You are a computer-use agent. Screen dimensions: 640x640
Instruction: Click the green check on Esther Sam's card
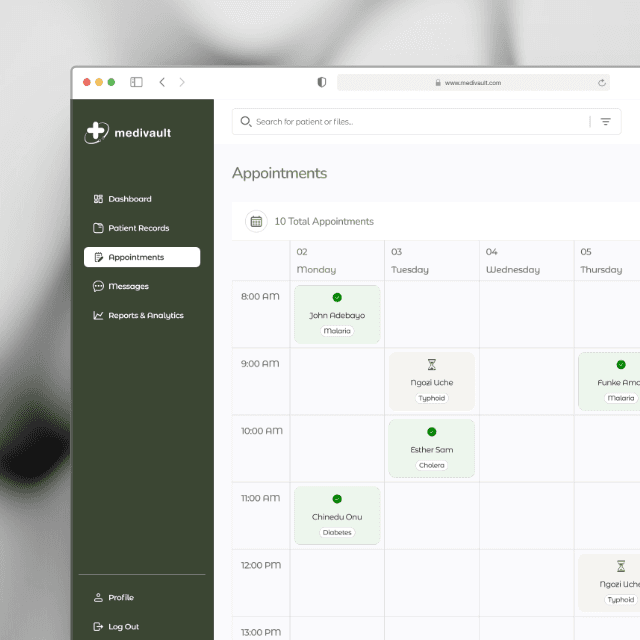tap(432, 432)
